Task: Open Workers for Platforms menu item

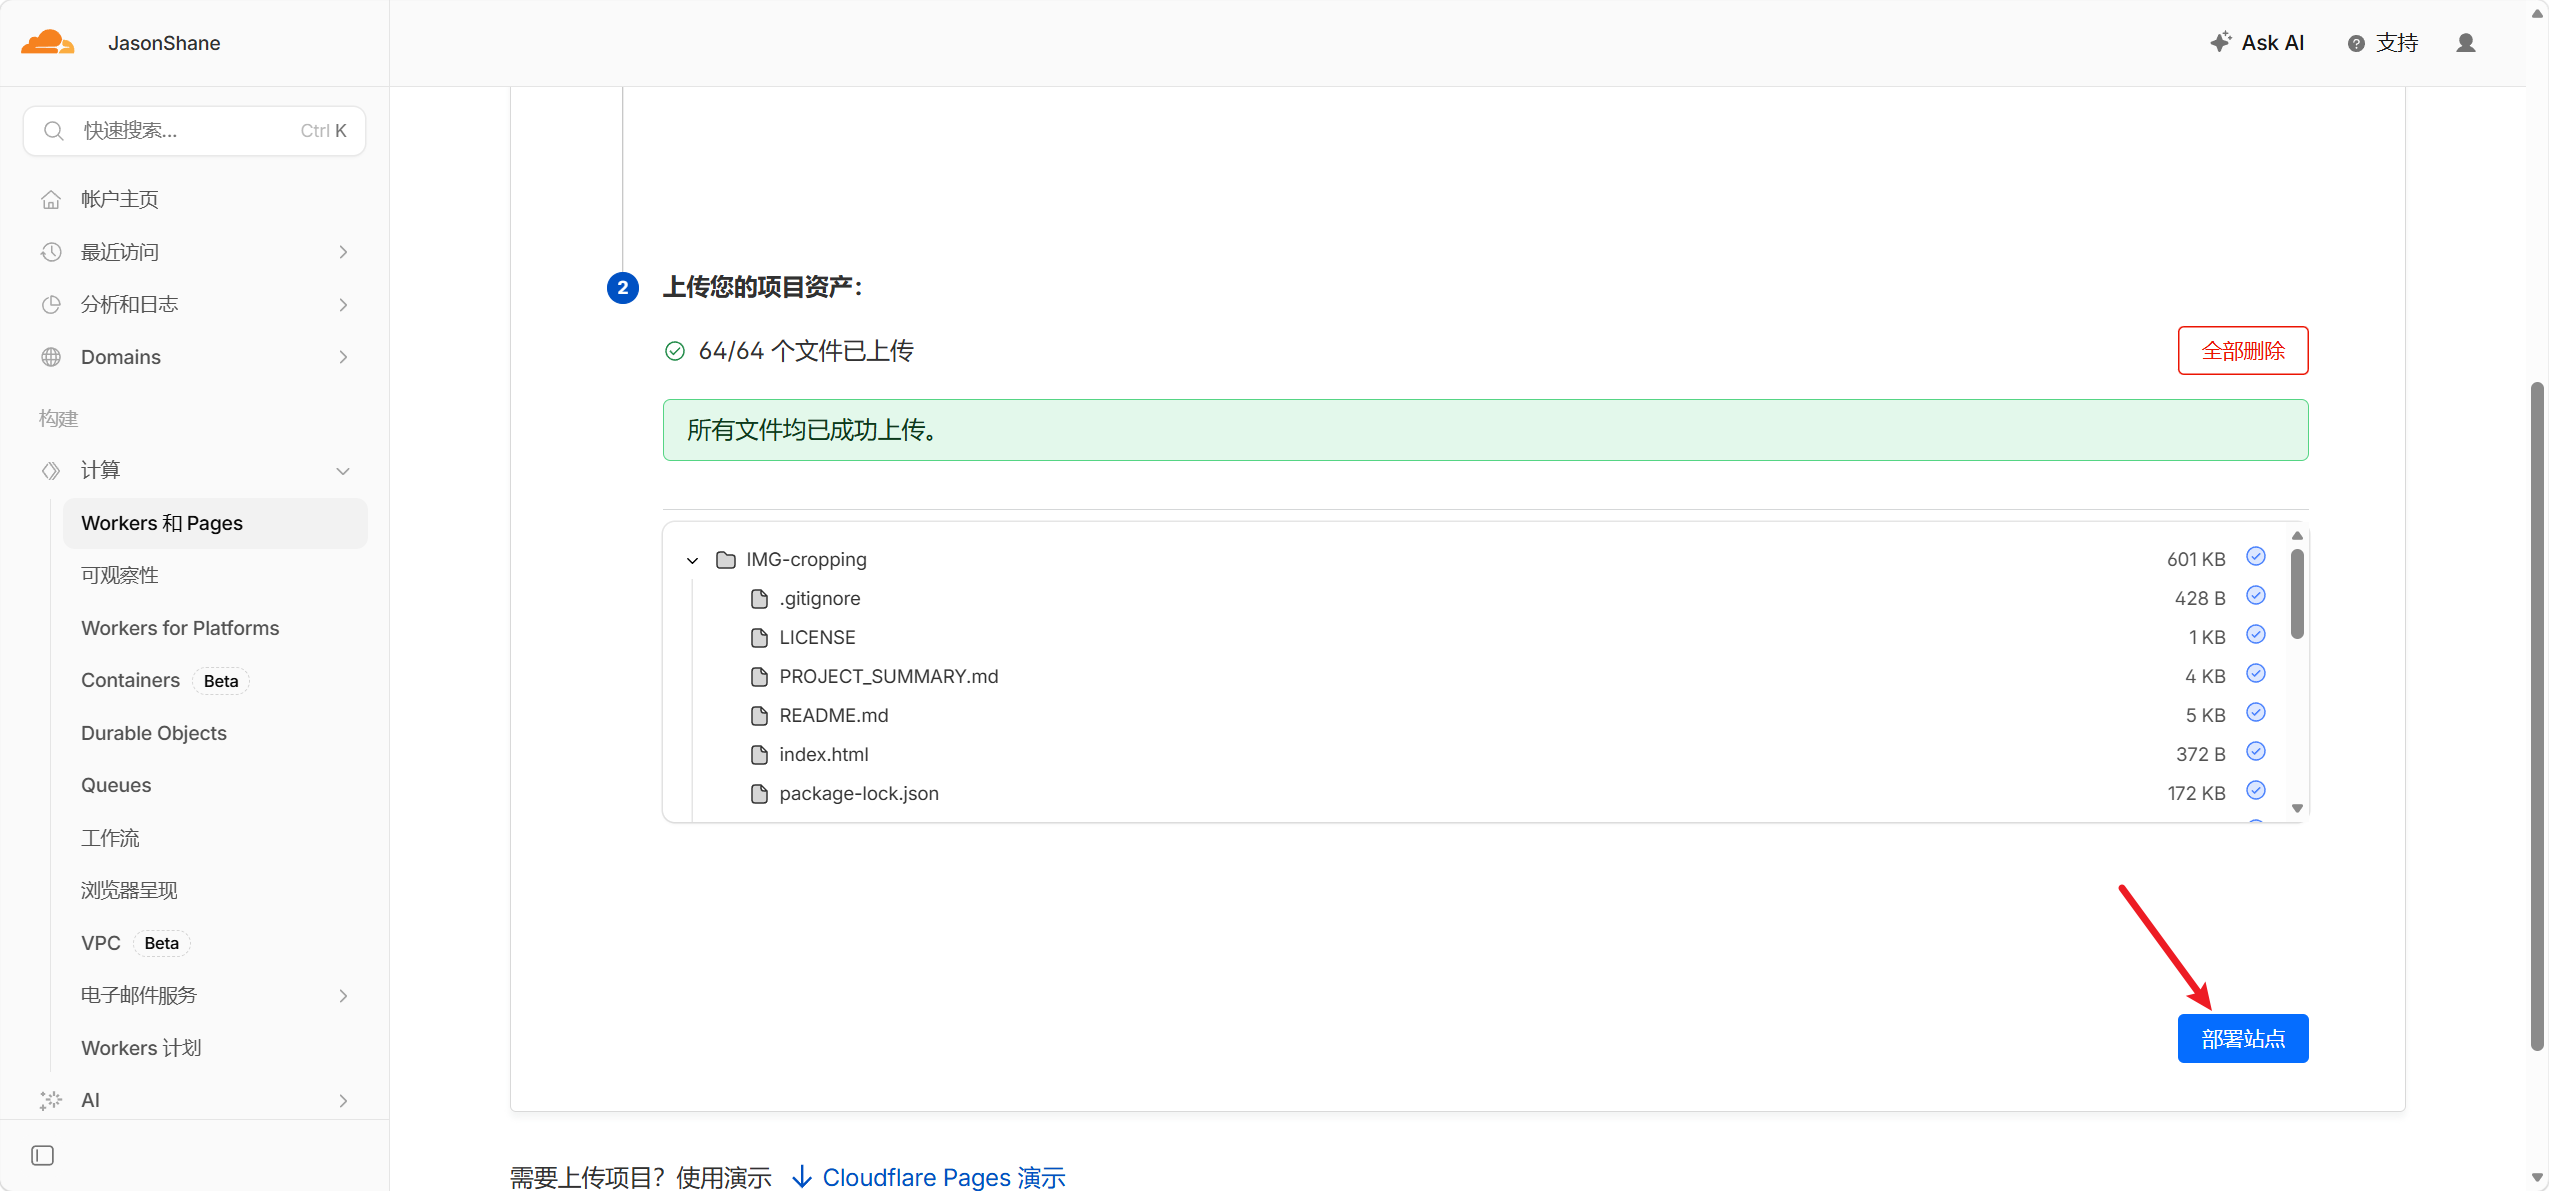Action: coord(180,628)
